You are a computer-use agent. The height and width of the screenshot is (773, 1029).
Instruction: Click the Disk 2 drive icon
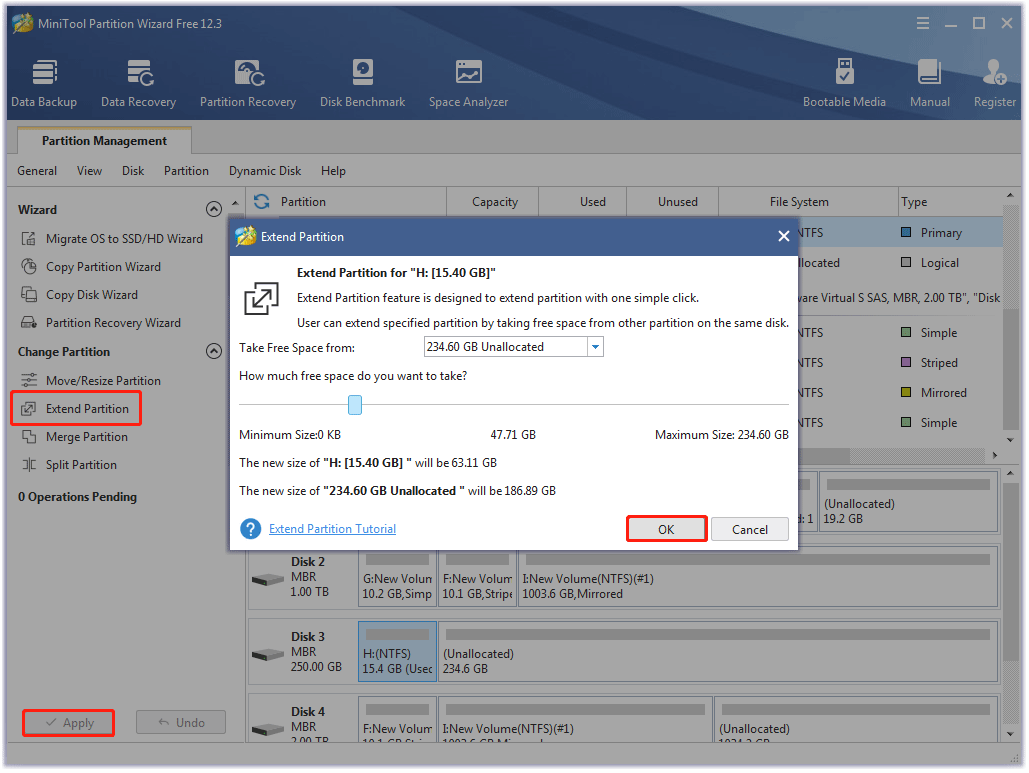click(268, 579)
